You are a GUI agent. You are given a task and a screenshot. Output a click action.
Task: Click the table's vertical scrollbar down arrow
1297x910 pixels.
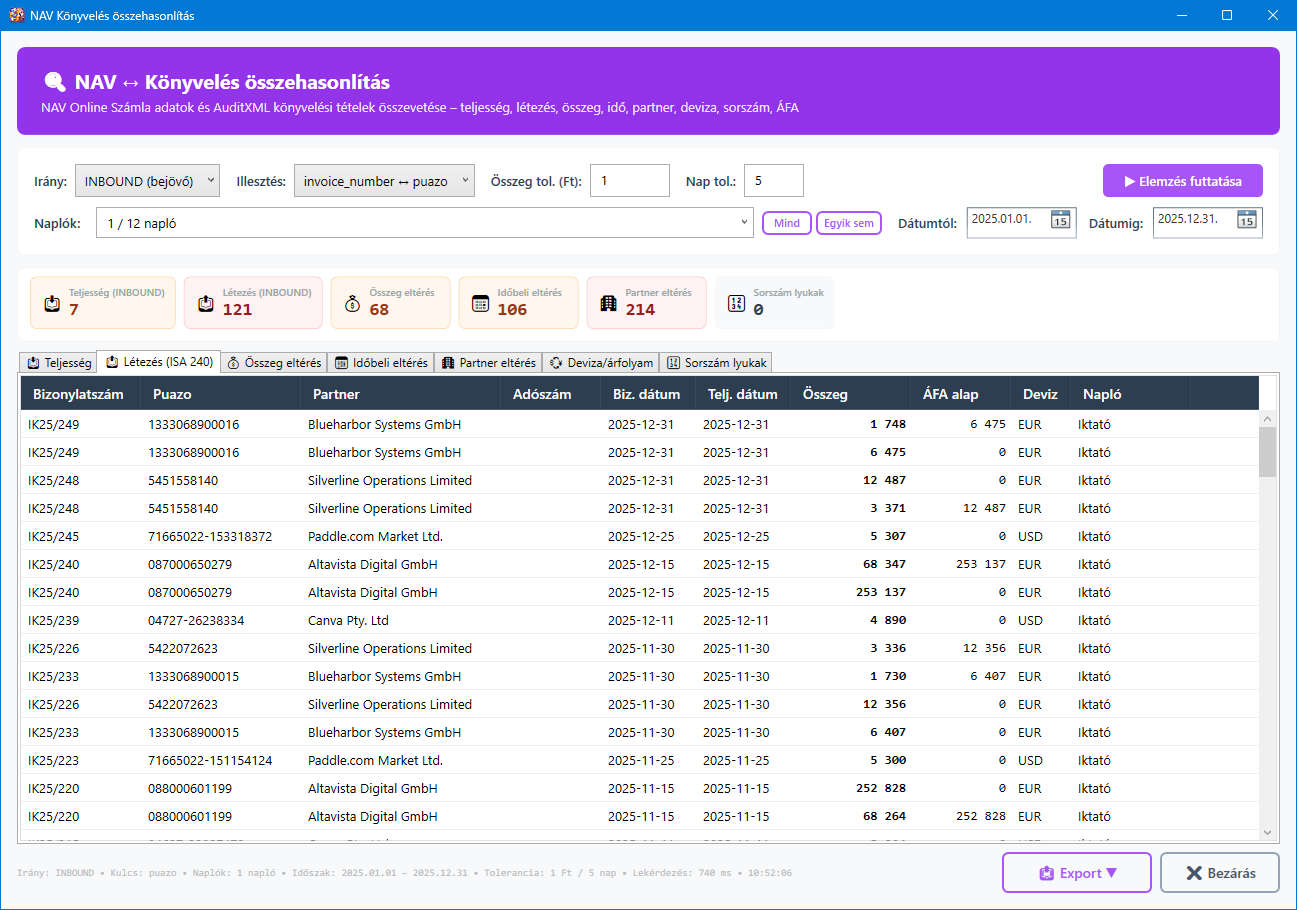tap(1268, 832)
